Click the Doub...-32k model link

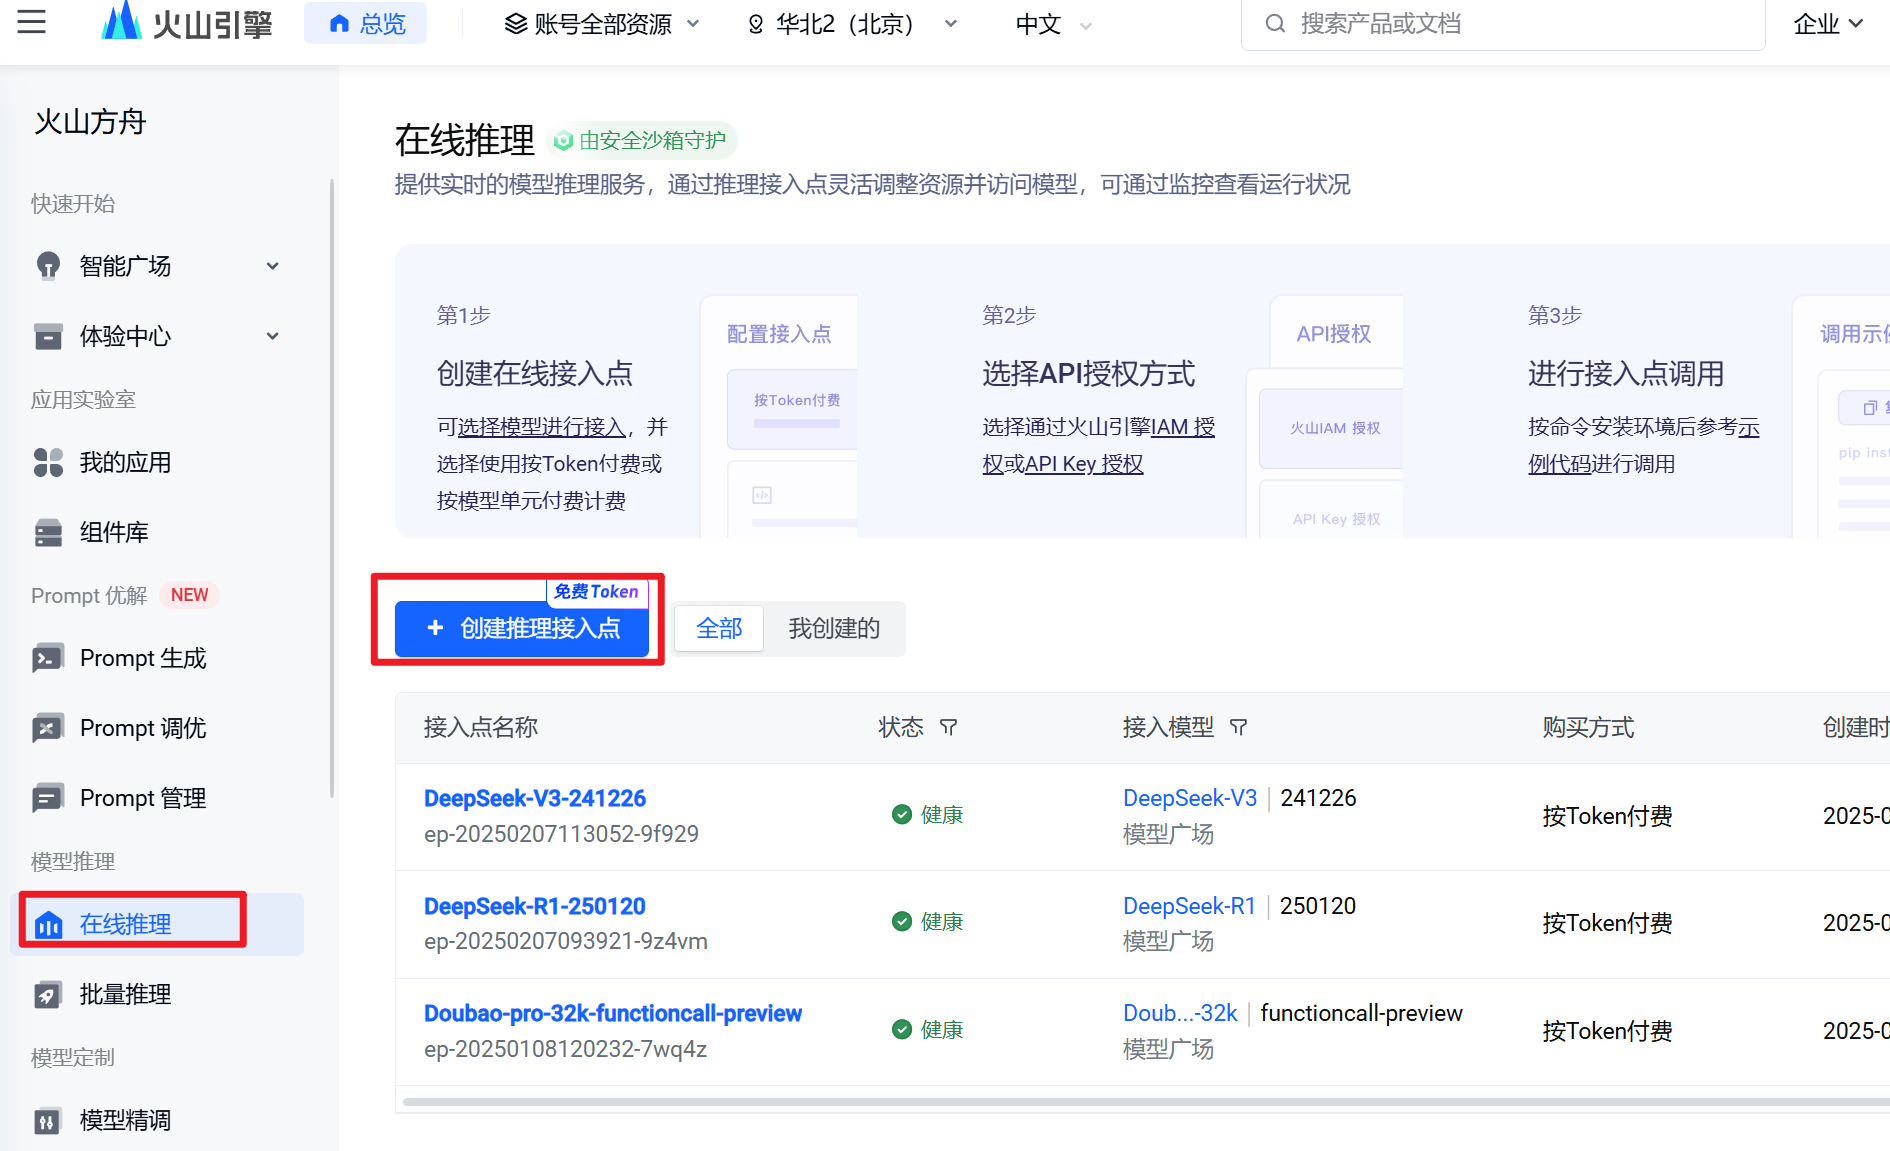(1180, 1013)
